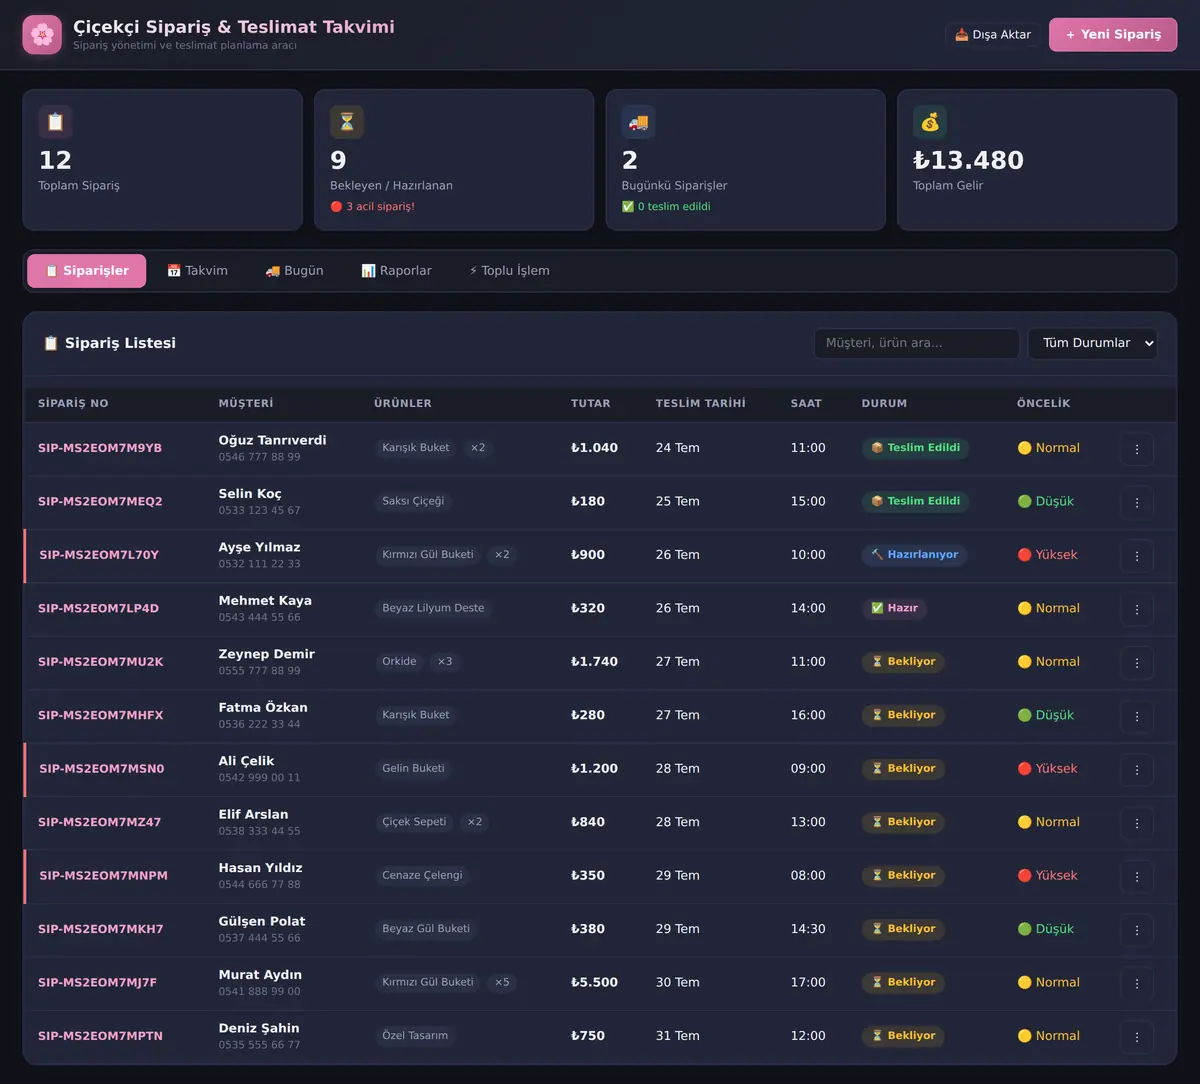Image resolution: width=1200 pixels, height=1084 pixels.
Task: Click the Düşük priority label for Gülşen Polat
Action: [1045, 929]
